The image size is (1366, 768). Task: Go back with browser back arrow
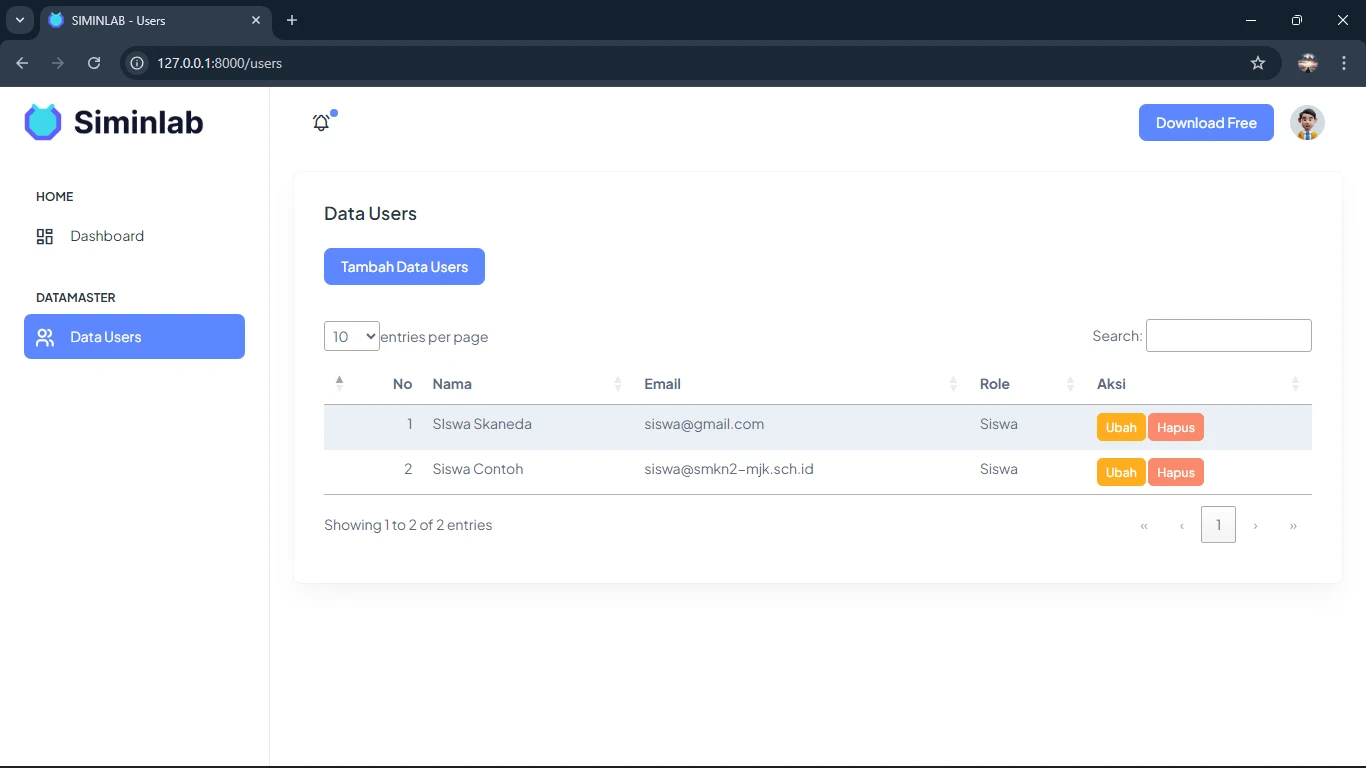pos(22,63)
